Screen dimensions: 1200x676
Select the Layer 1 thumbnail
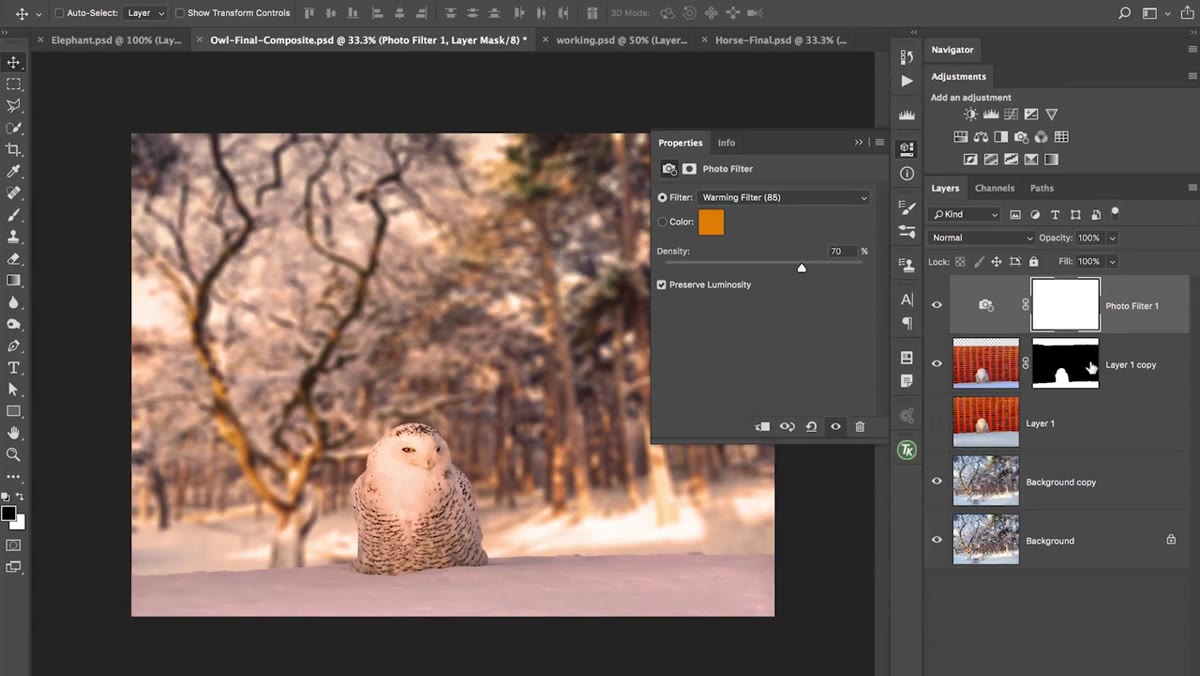(x=986, y=422)
